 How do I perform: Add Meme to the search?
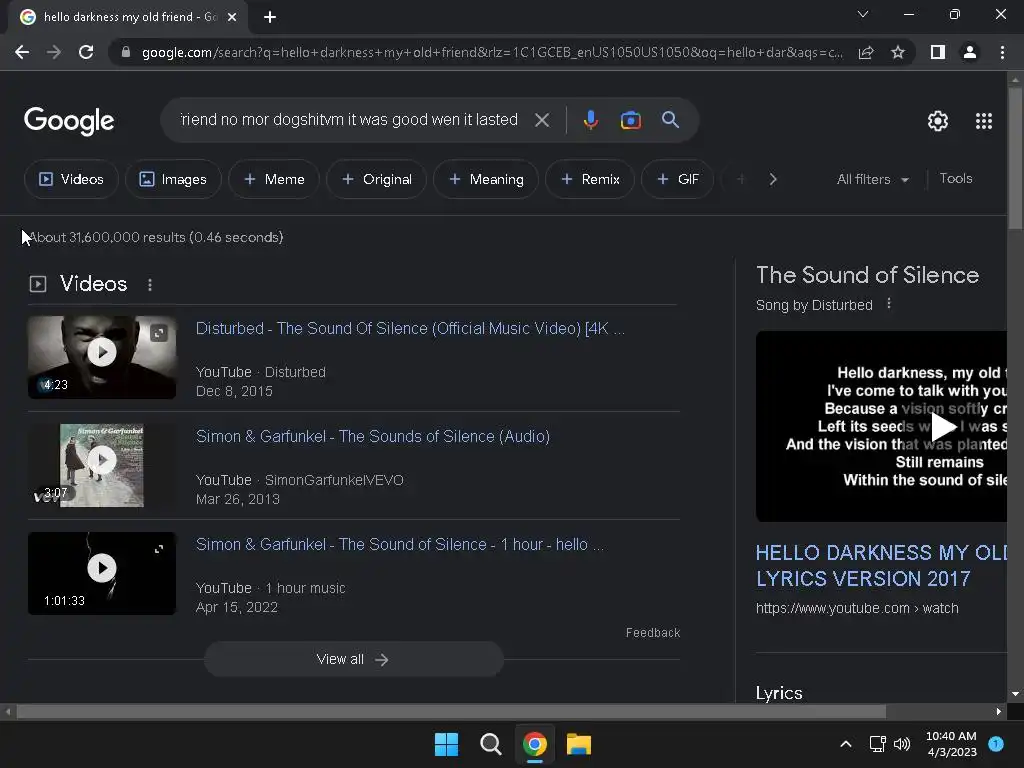click(x=274, y=179)
